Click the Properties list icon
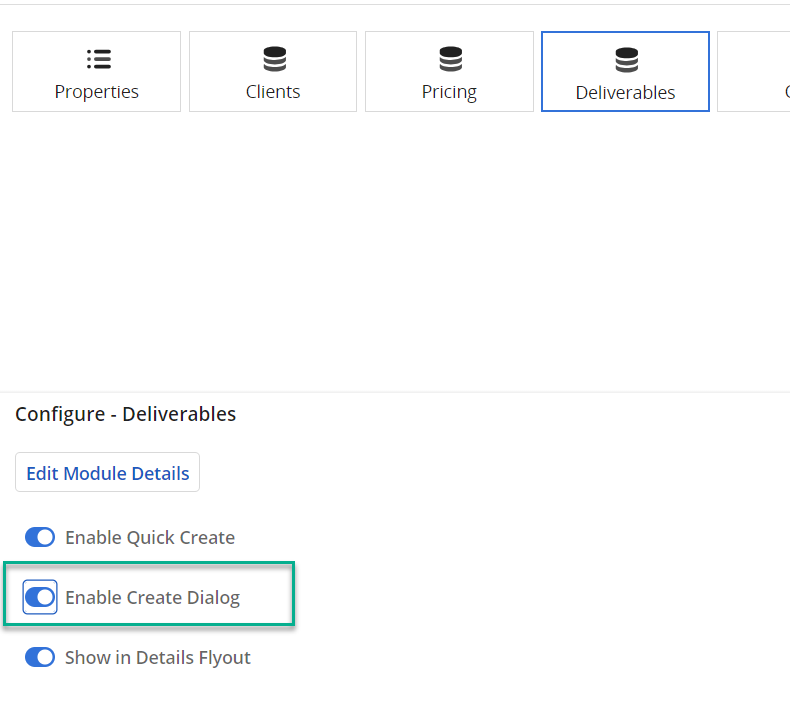This screenshot has height=726, width=790. [x=98, y=59]
